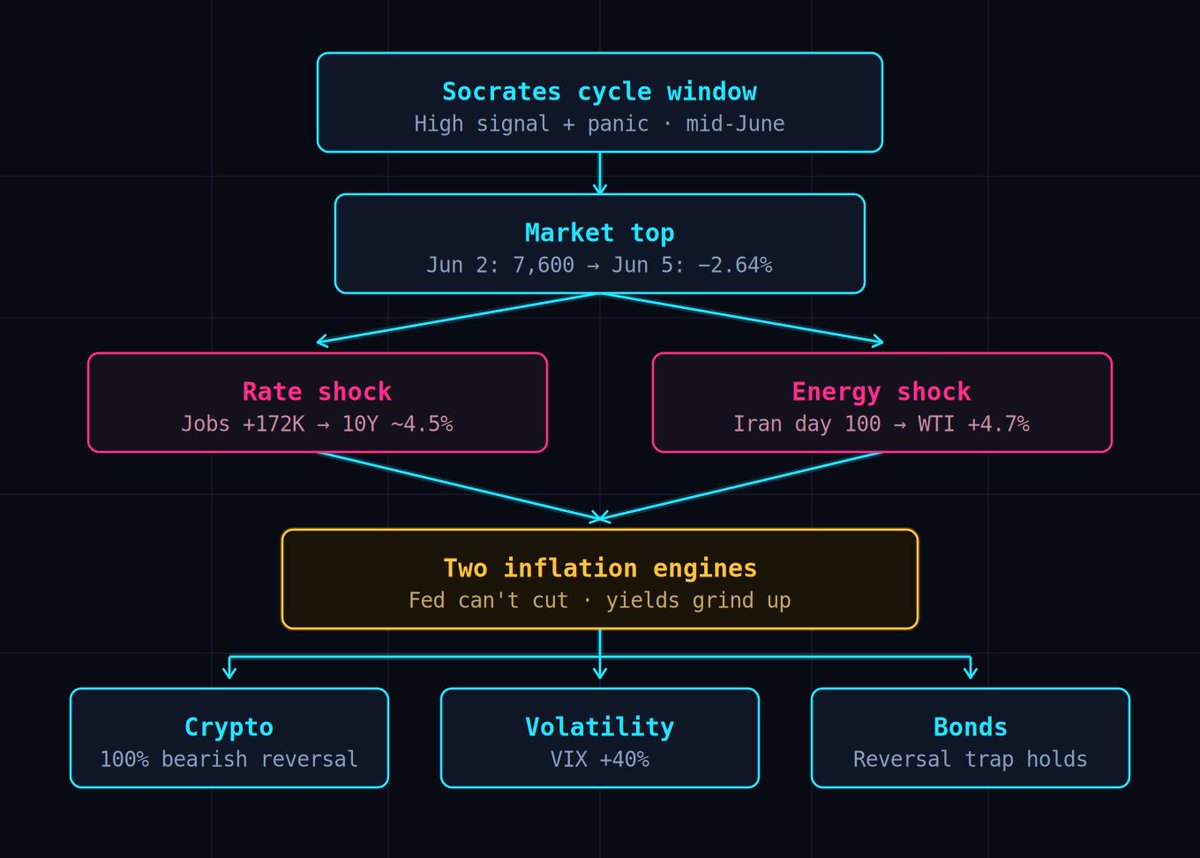Select 'Jobs +172K → 10Y ~4.5%' text
The height and width of the screenshot is (858, 1200).
[x=317, y=424]
